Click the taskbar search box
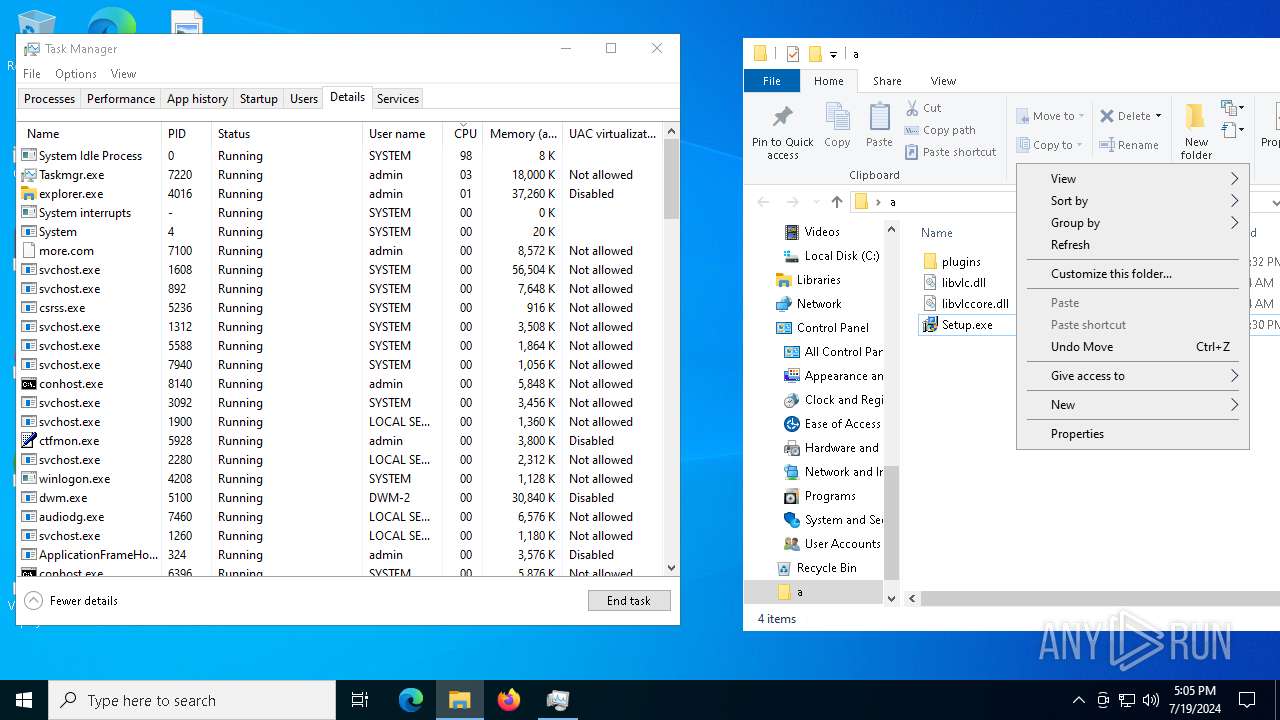The image size is (1280, 720). pyautogui.click(x=192, y=700)
